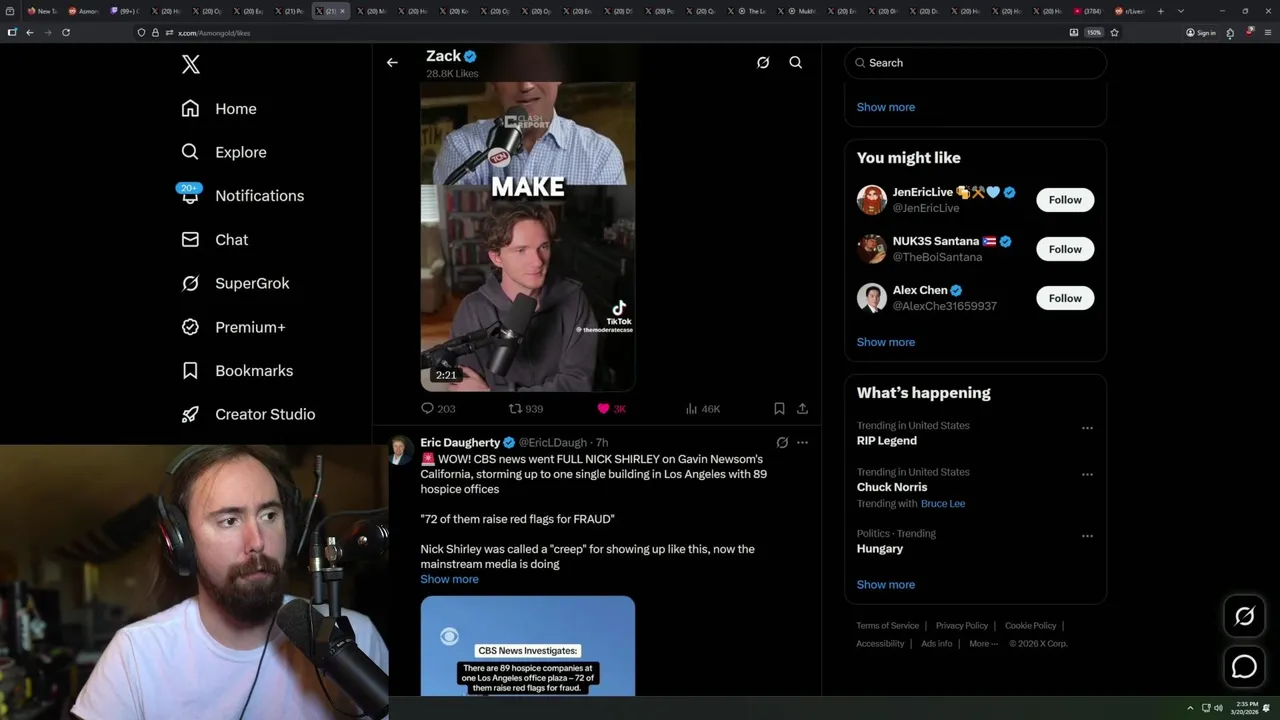
Task: Click the X logo in the sidebar
Action: (191, 65)
